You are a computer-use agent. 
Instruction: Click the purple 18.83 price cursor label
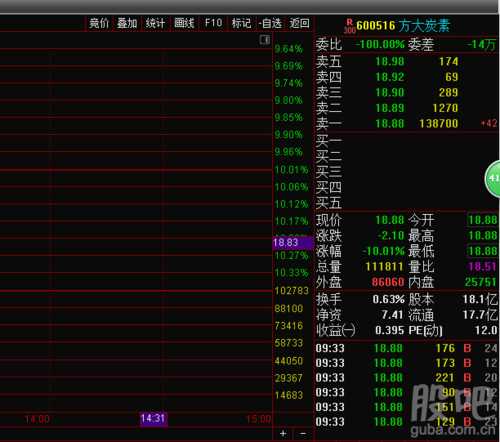[293, 243]
